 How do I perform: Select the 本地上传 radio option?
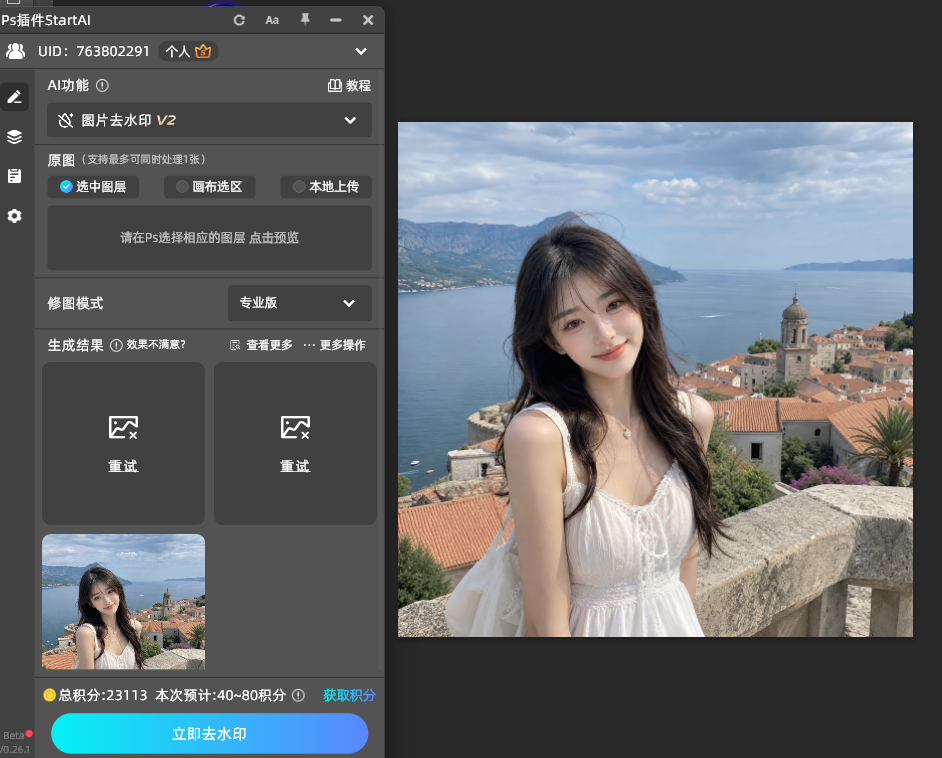tap(326, 187)
